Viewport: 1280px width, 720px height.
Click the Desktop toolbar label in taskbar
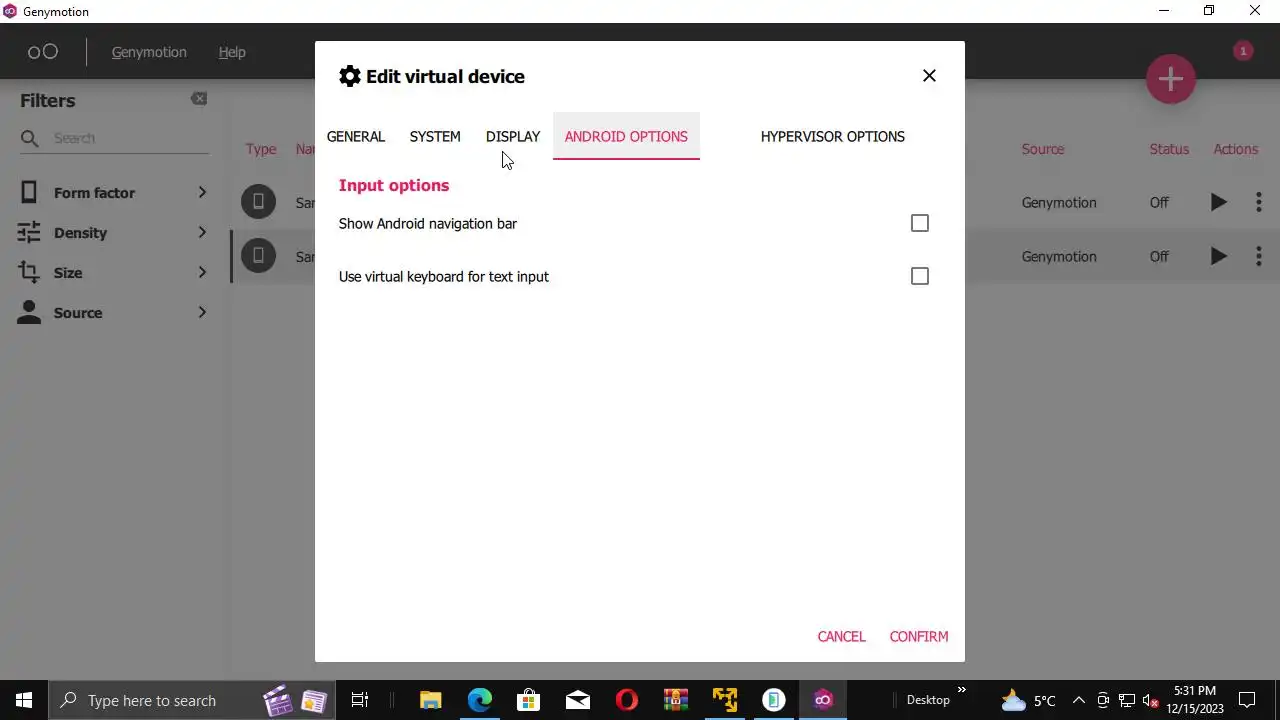(928, 700)
